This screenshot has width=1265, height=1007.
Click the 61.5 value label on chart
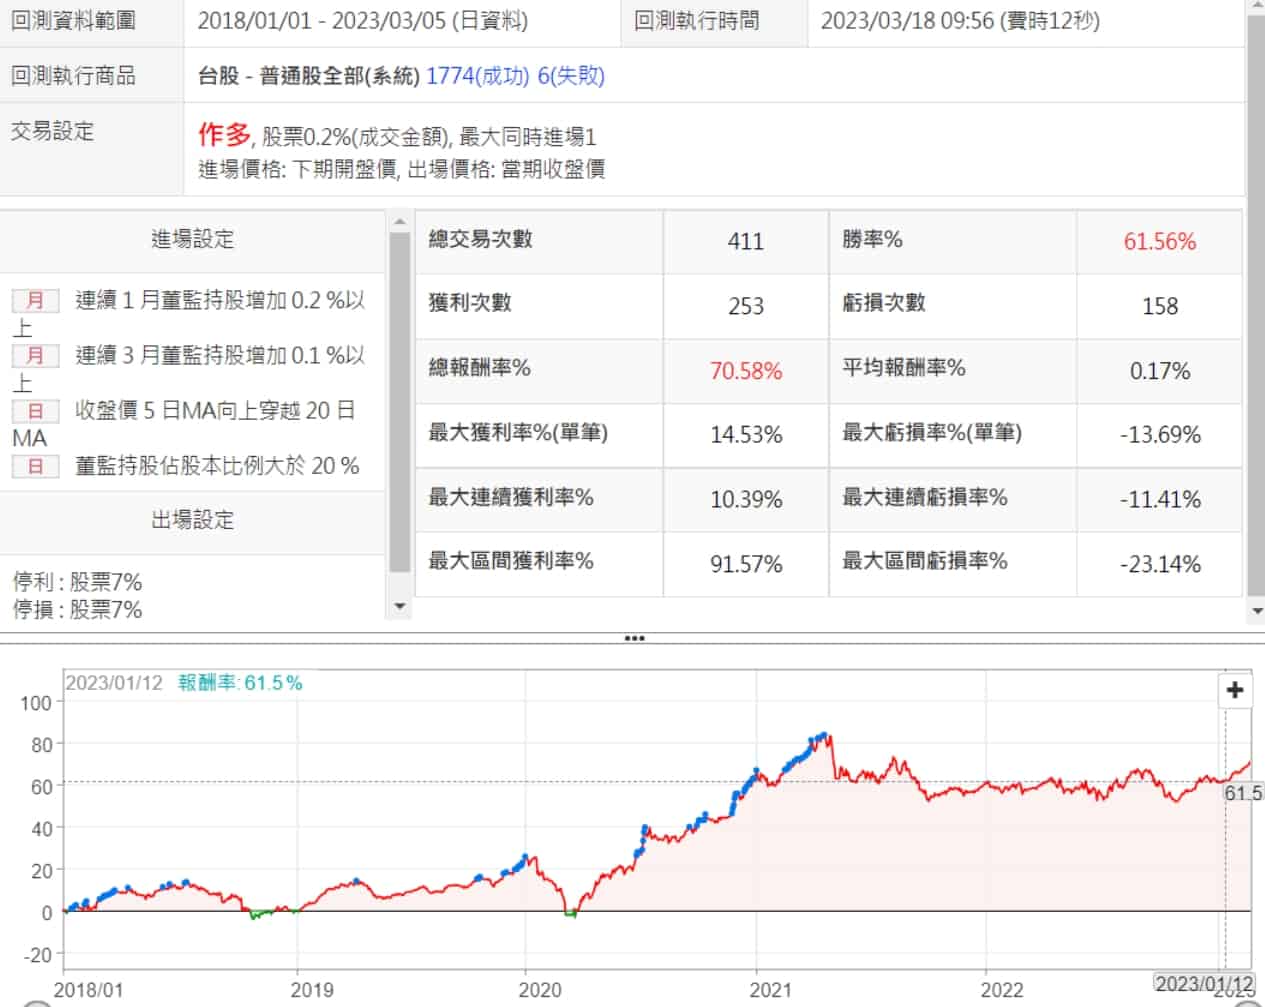tap(1242, 793)
